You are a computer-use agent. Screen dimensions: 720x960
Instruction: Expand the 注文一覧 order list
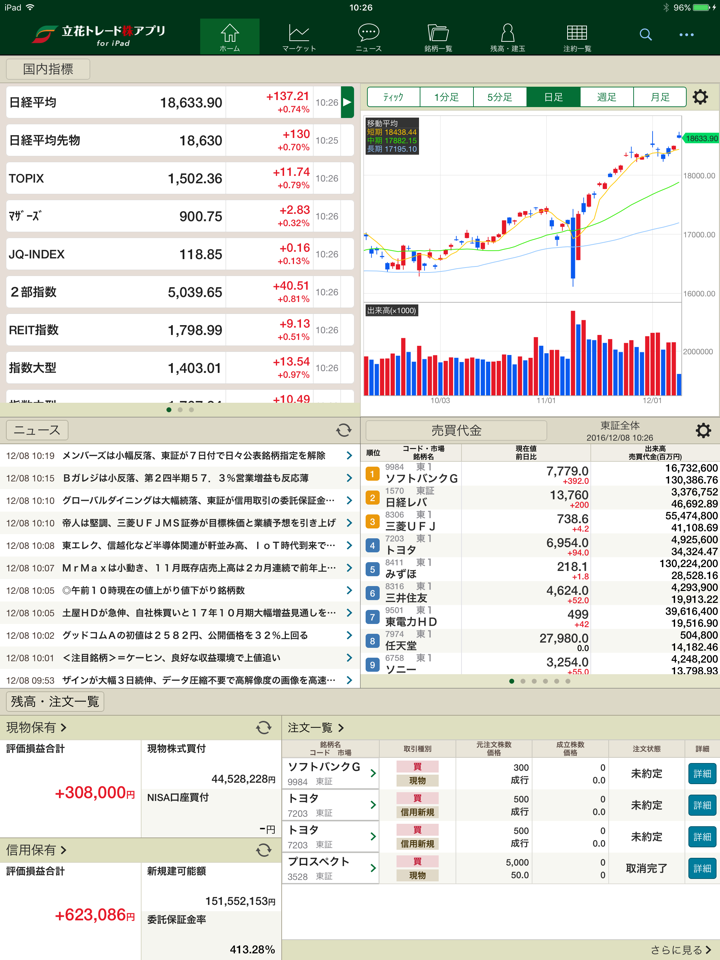tap(316, 727)
